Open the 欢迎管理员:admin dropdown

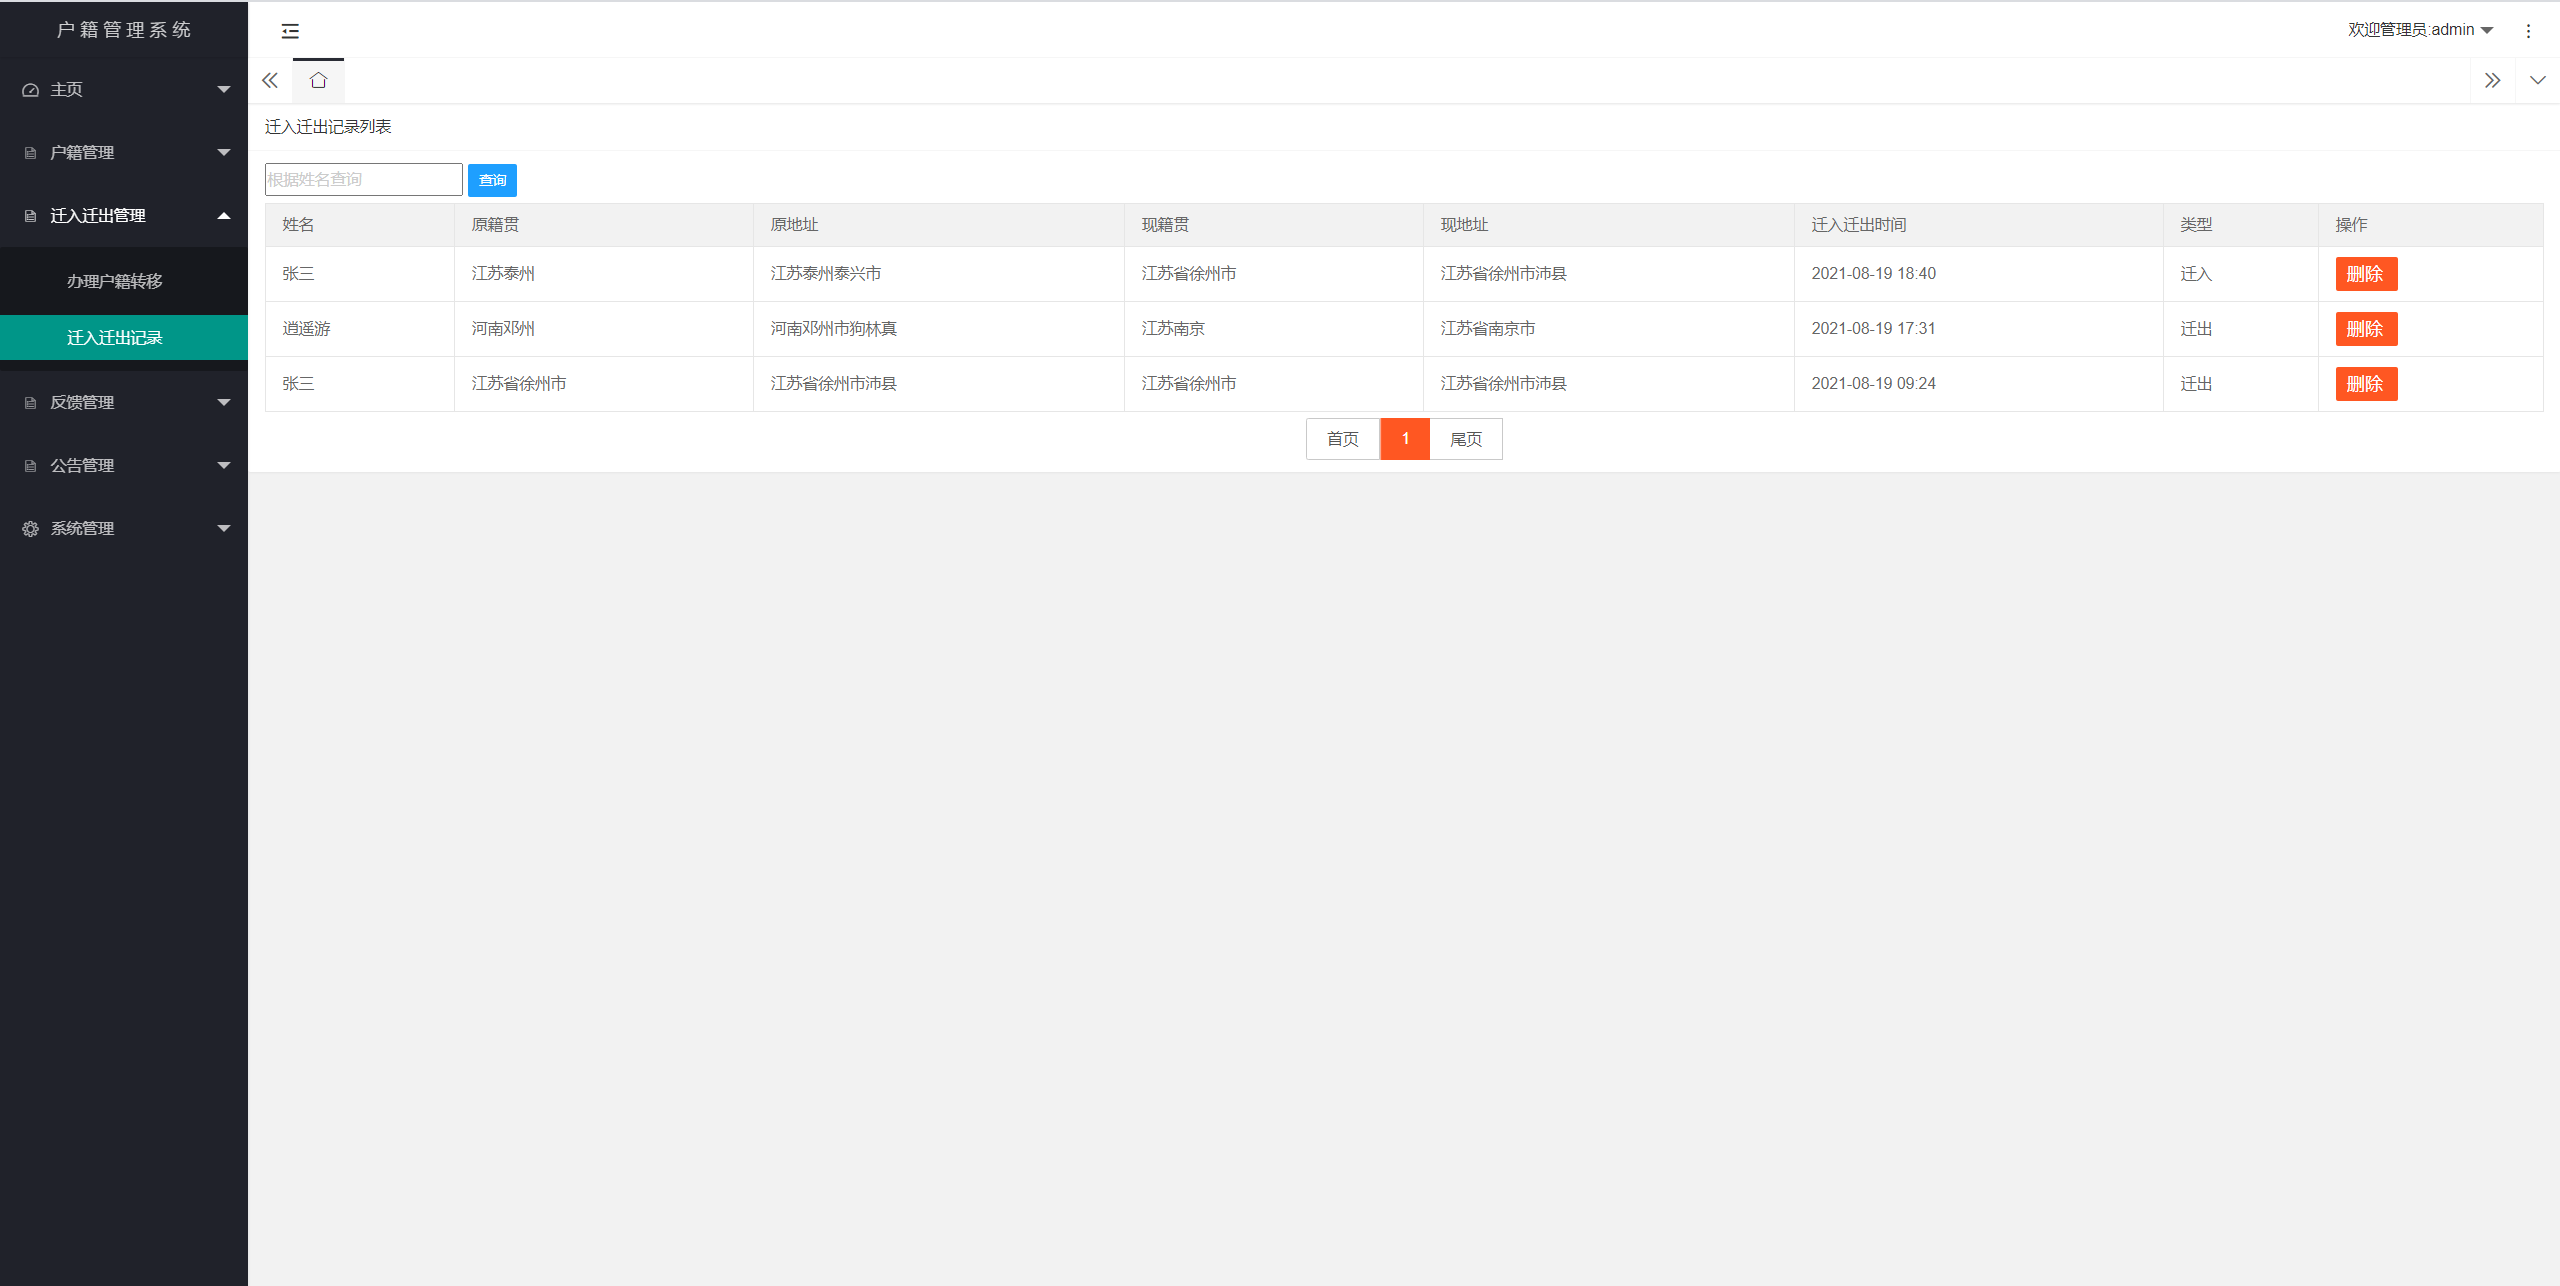pyautogui.click(x=2420, y=30)
